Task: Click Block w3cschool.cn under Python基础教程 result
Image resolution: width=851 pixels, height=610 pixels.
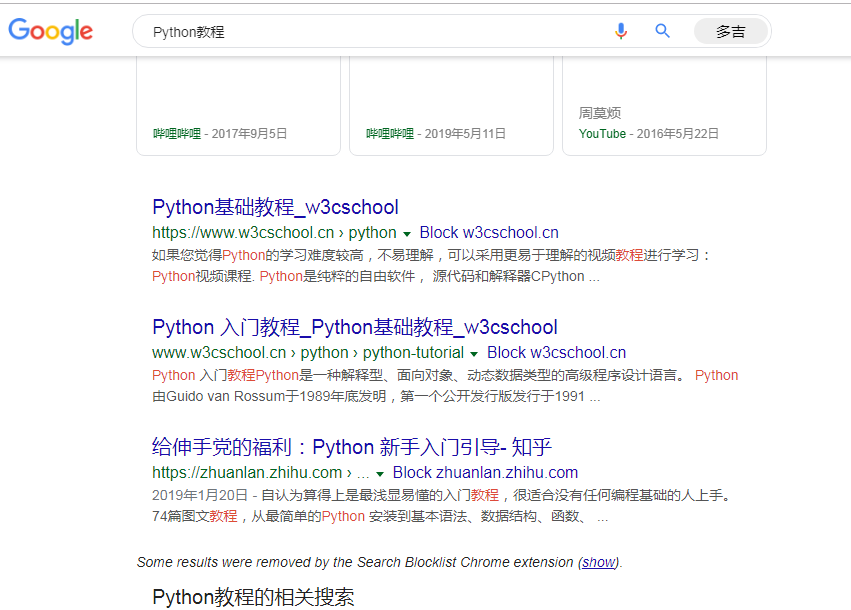Action: coord(489,233)
